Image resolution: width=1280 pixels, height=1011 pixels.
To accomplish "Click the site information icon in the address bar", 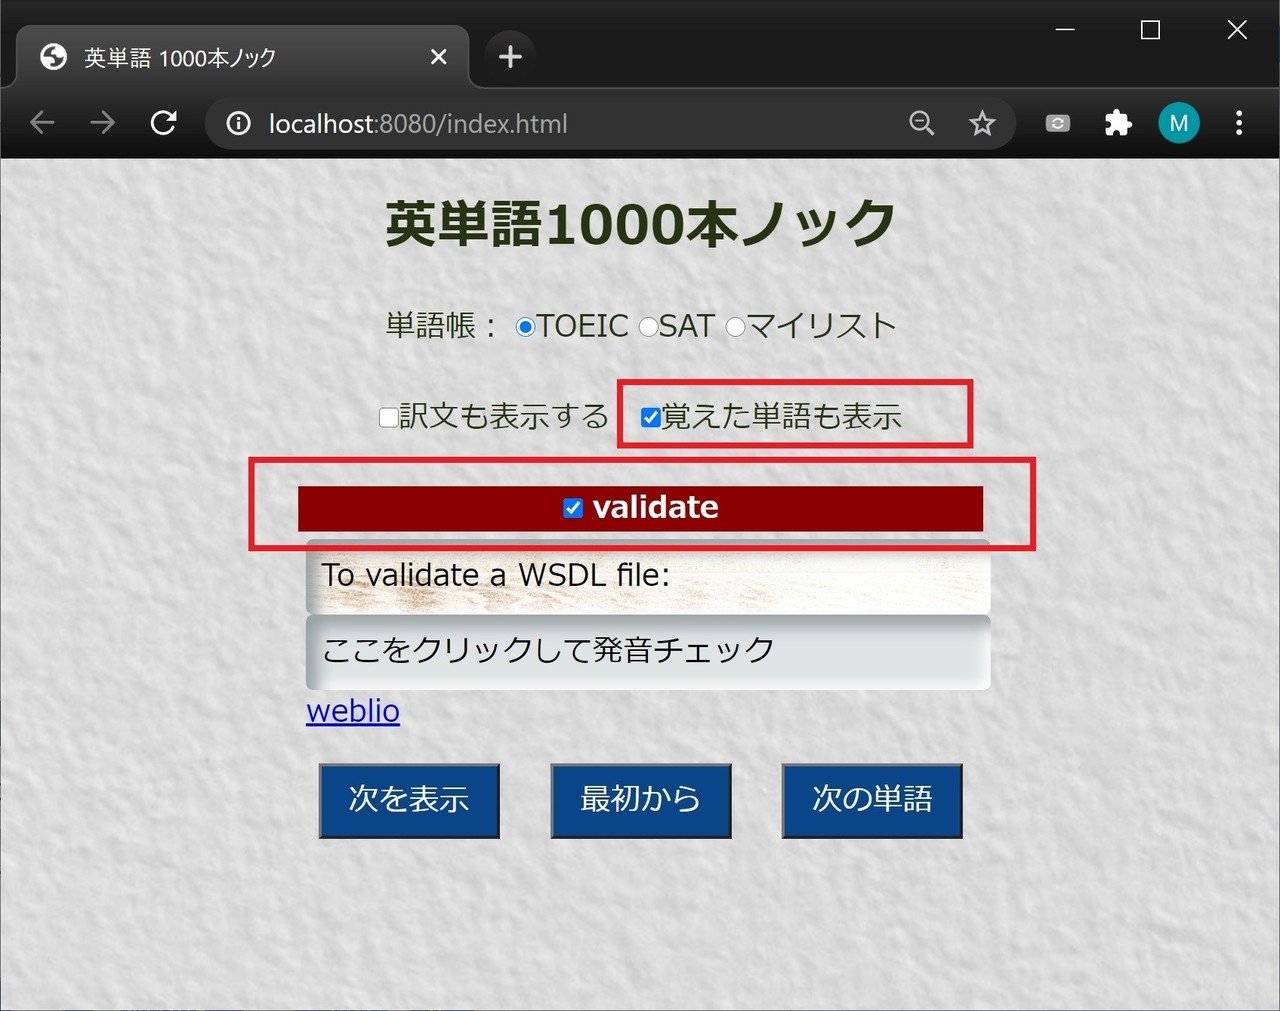I will coord(237,123).
